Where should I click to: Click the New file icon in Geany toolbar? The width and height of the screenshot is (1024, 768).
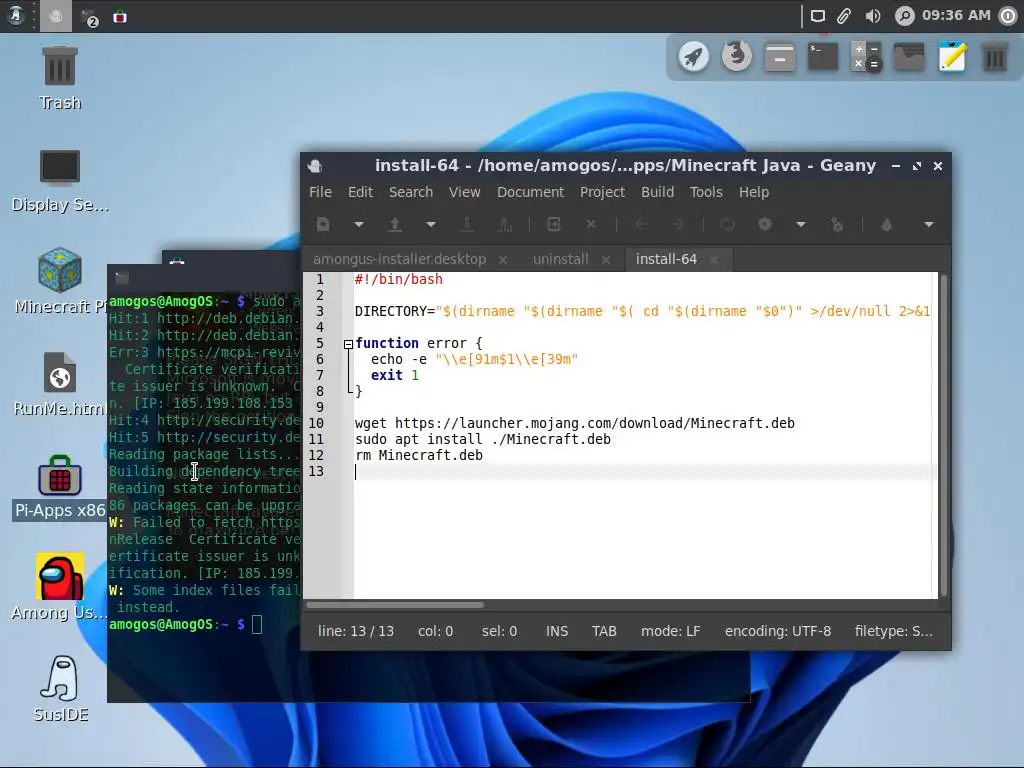point(323,225)
